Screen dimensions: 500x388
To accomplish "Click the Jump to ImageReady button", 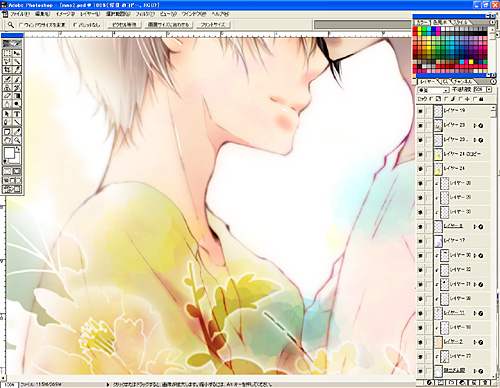I will tap(12, 190).
